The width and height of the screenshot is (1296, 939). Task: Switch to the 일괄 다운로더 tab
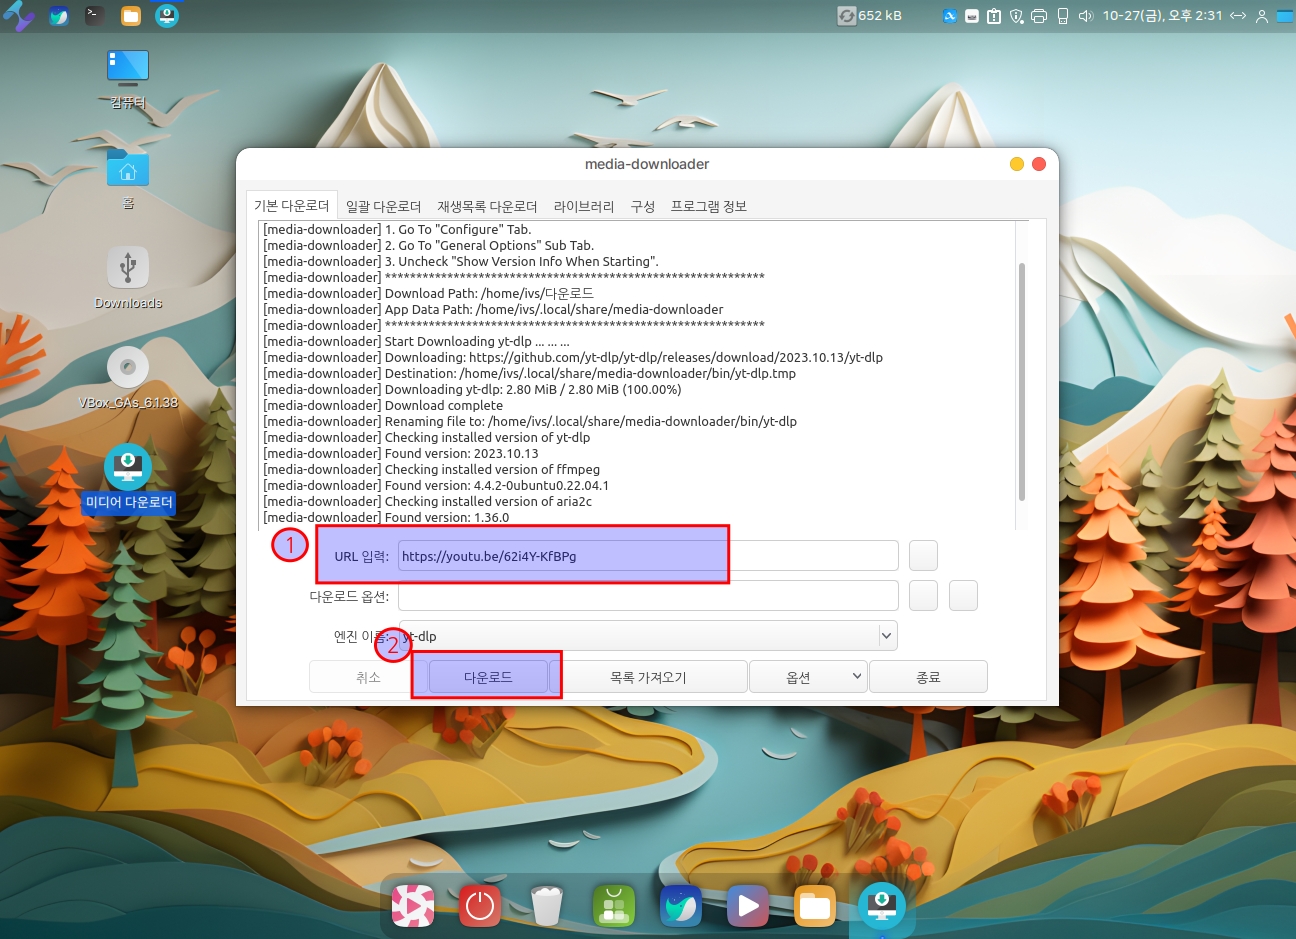(x=383, y=206)
